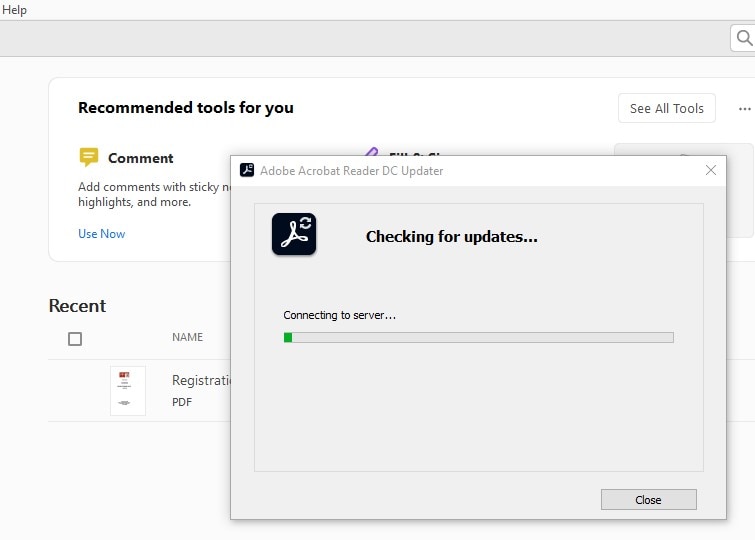Open the recommended tools more options ellipsis
The width and height of the screenshot is (755, 540).
click(x=744, y=109)
